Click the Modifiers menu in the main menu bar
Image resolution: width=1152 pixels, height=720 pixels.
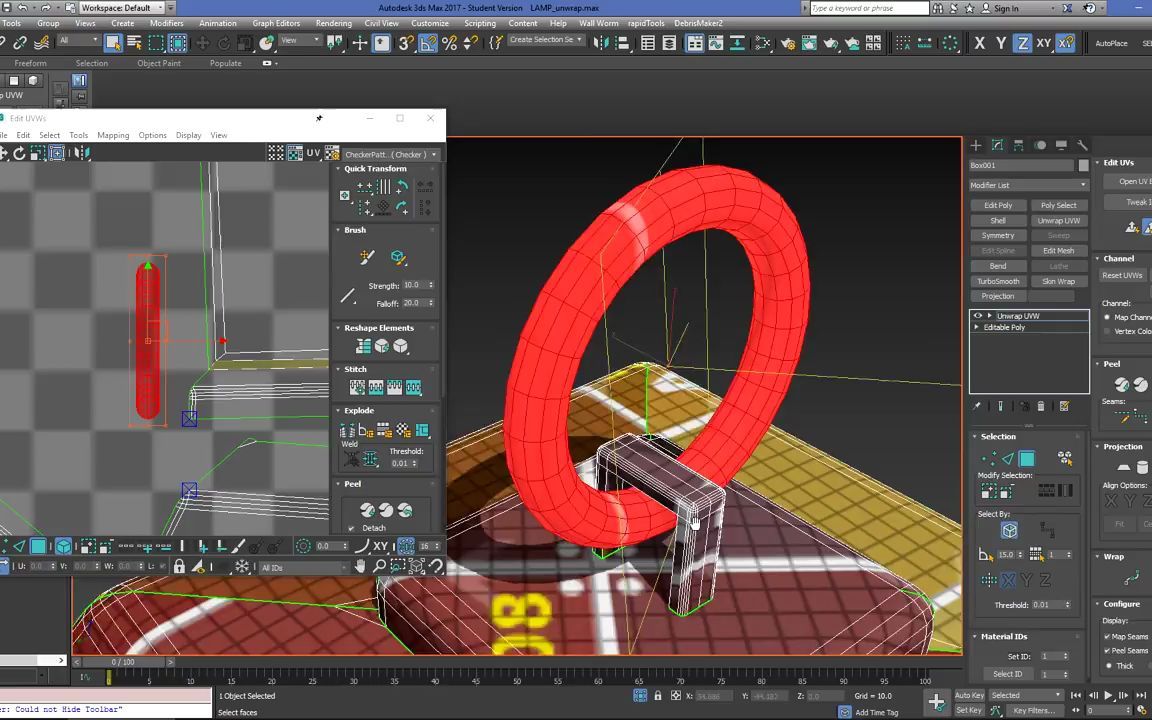click(x=166, y=23)
